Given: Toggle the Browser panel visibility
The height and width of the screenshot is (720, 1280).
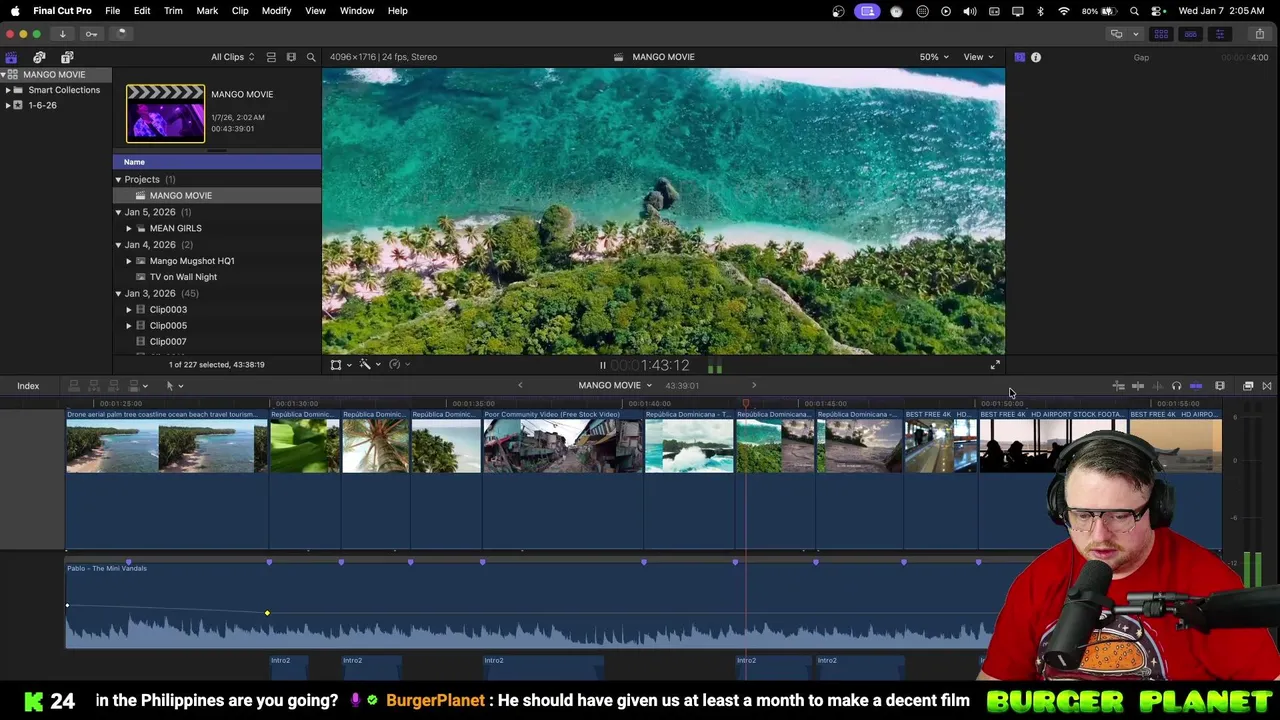Looking at the screenshot, I should click(x=1161, y=34).
